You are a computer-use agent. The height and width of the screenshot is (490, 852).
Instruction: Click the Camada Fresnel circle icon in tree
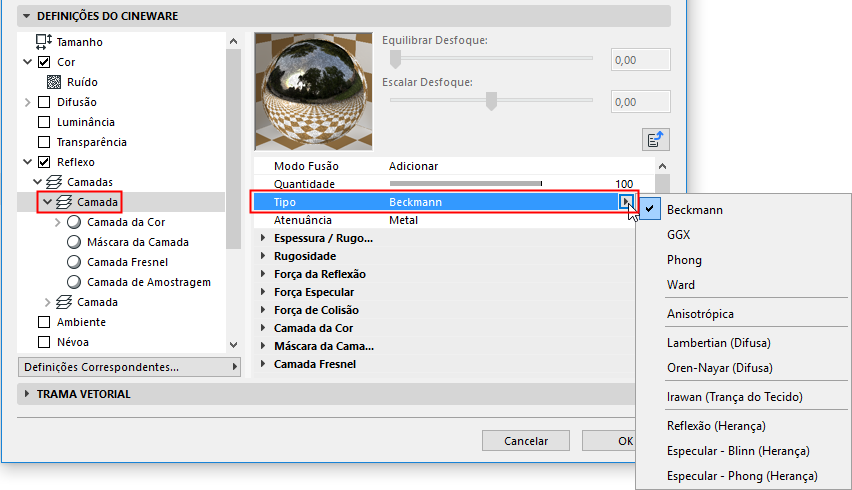click(74, 262)
